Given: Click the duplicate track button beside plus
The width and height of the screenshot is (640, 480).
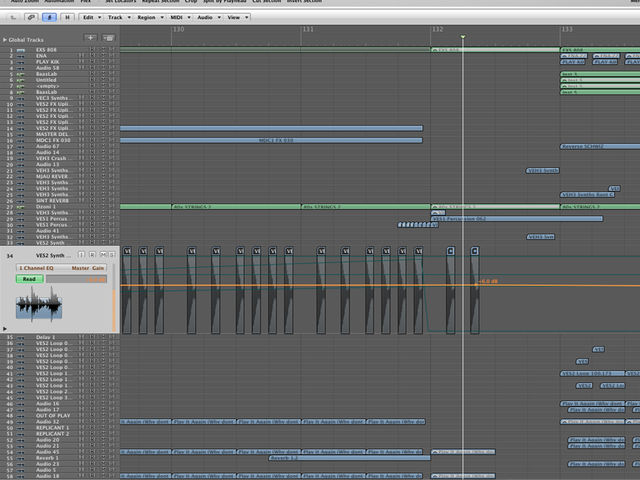Looking at the screenshot, I should coord(108,38).
